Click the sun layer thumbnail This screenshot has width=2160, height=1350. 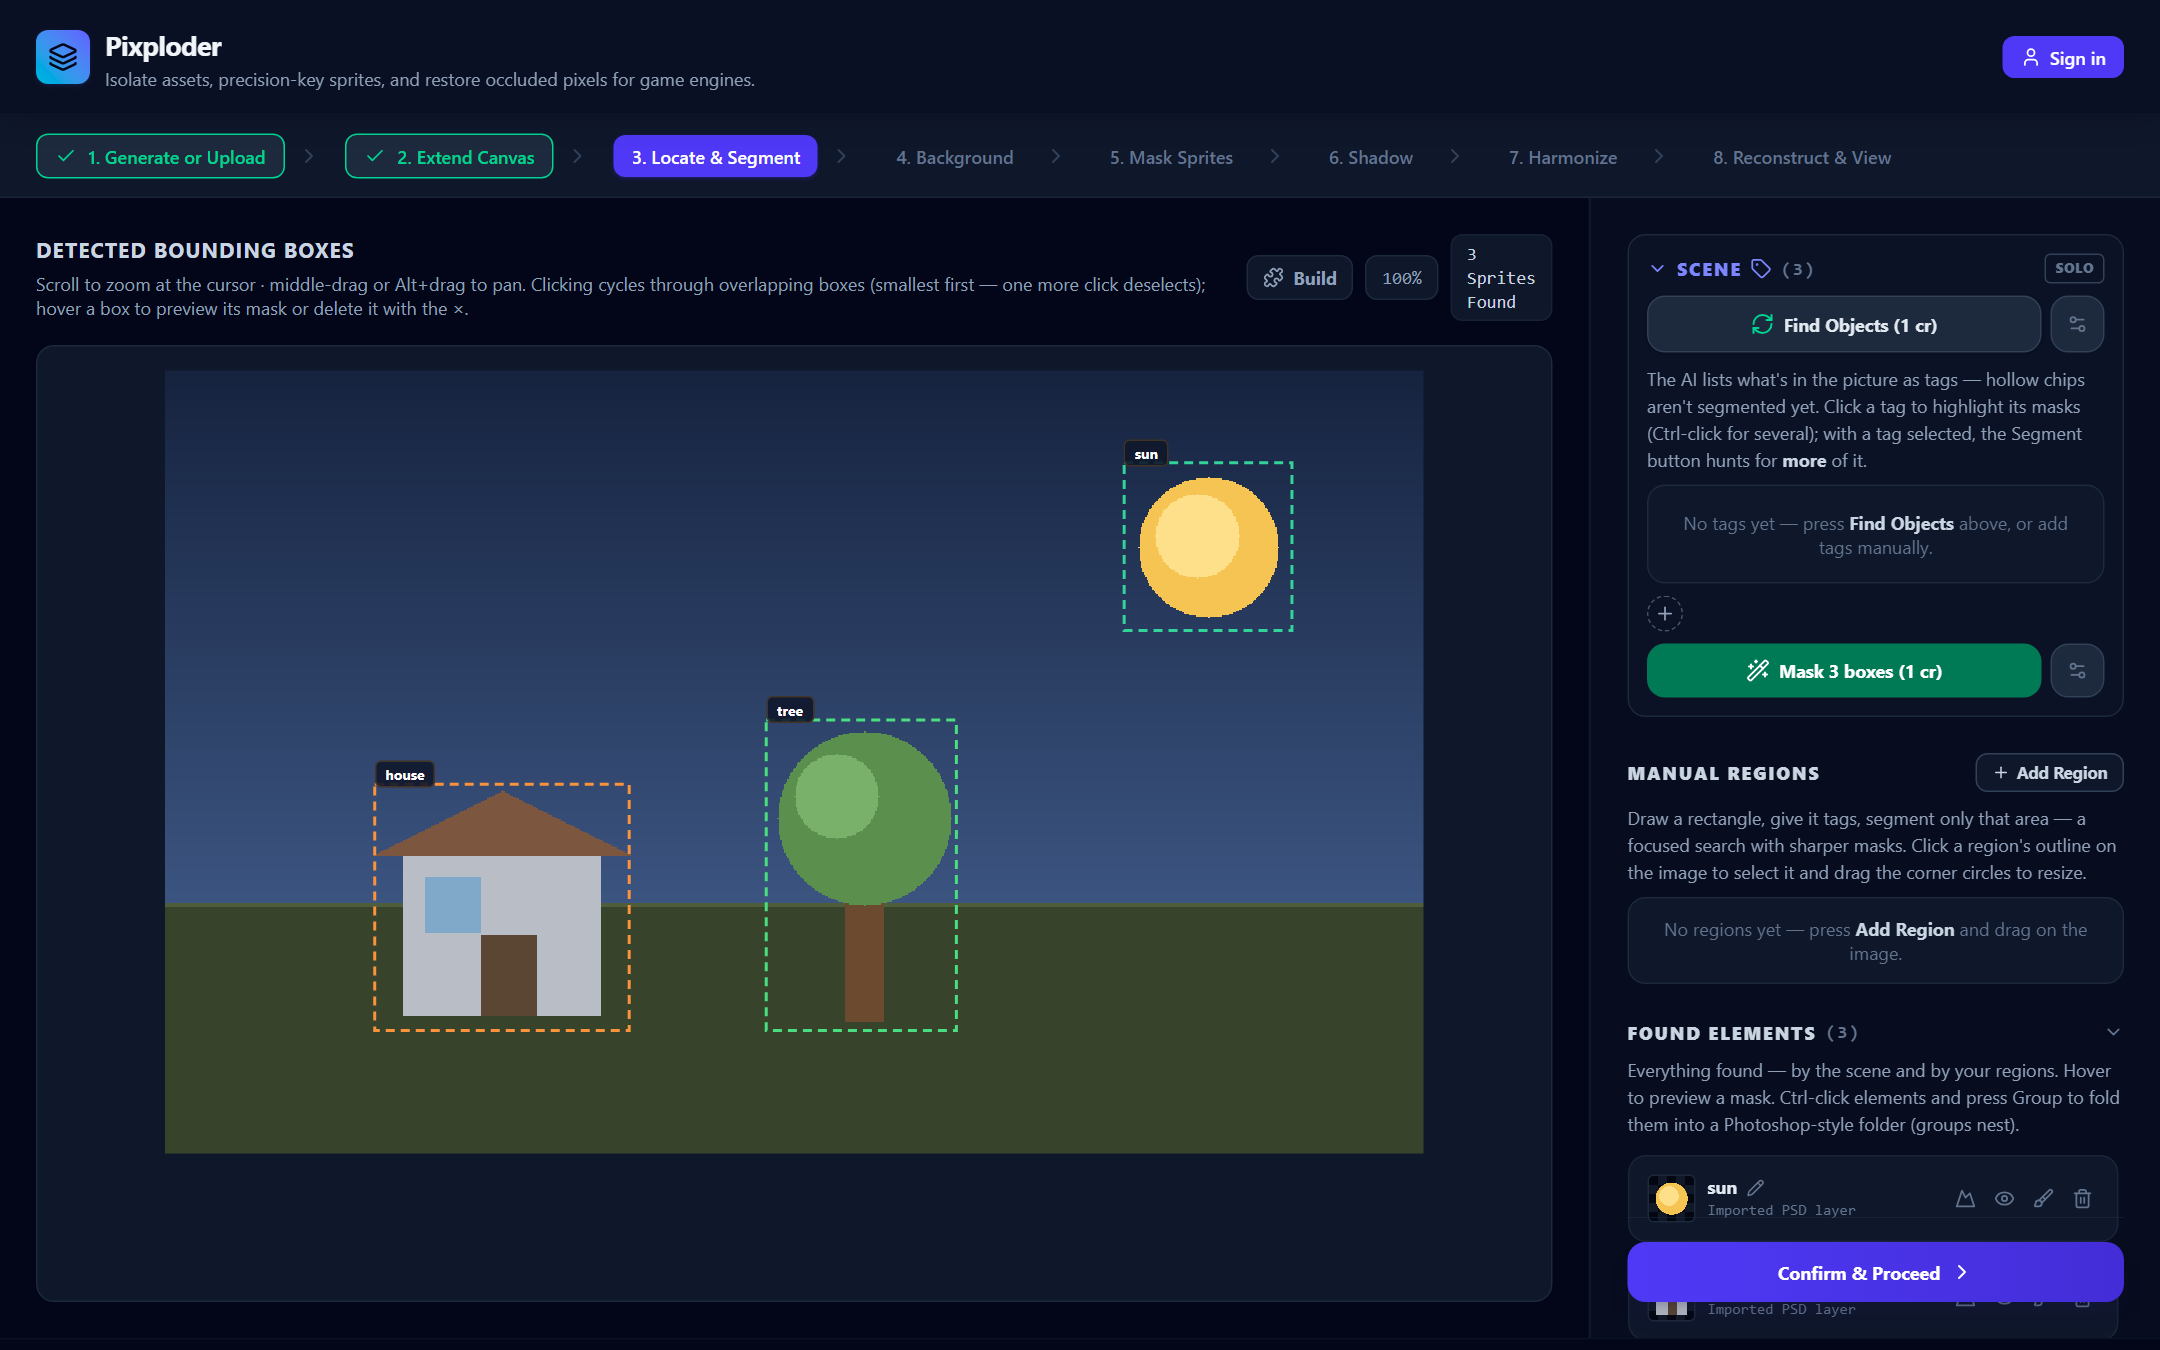pos(1671,1198)
